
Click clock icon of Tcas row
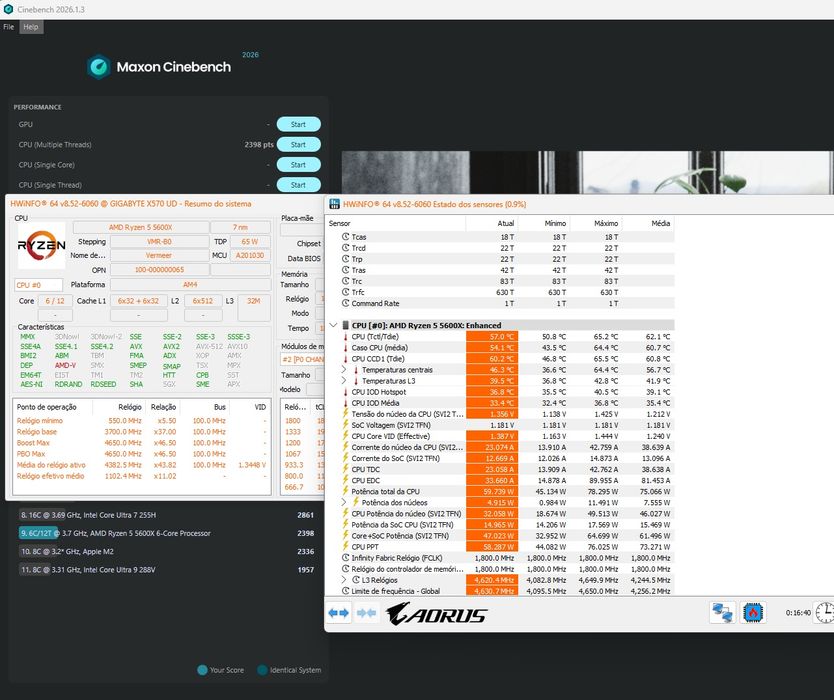pyautogui.click(x=345, y=237)
